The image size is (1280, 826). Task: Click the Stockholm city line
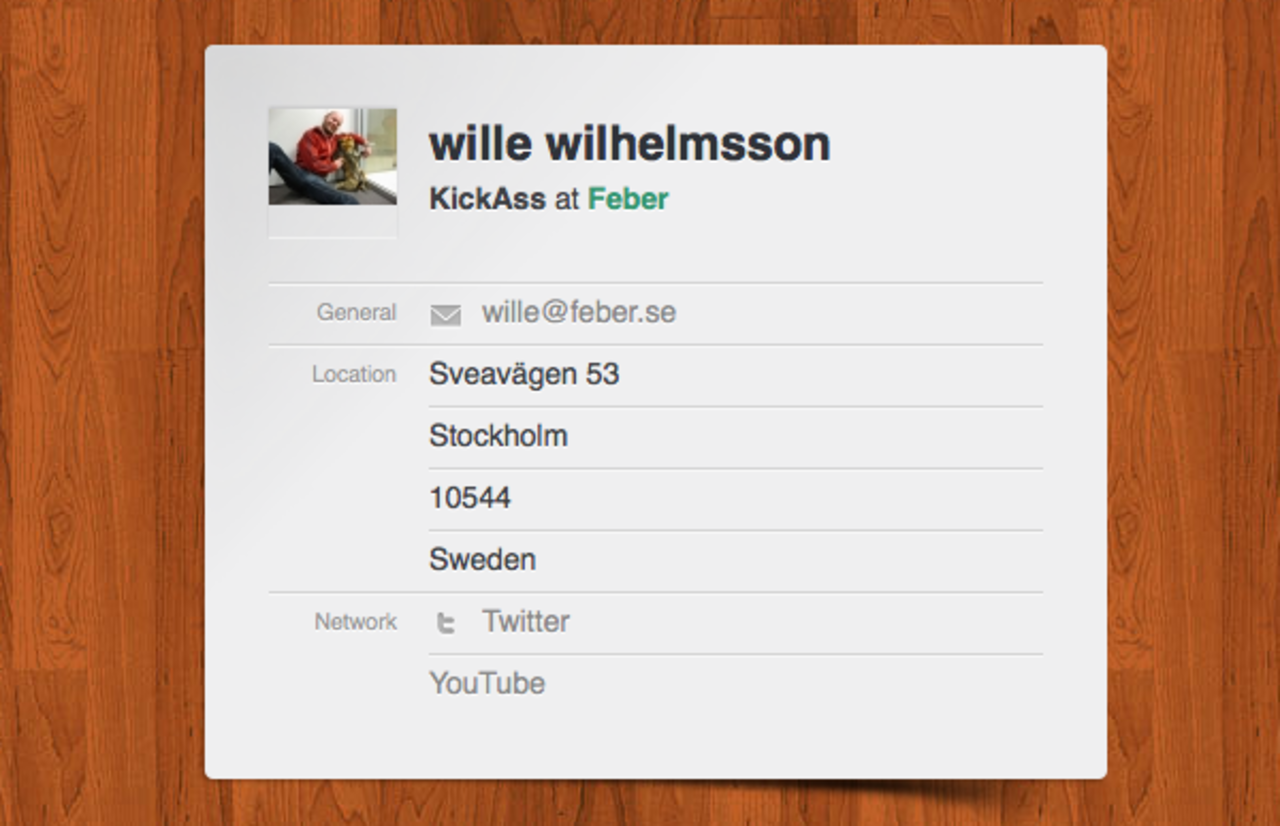pos(498,436)
